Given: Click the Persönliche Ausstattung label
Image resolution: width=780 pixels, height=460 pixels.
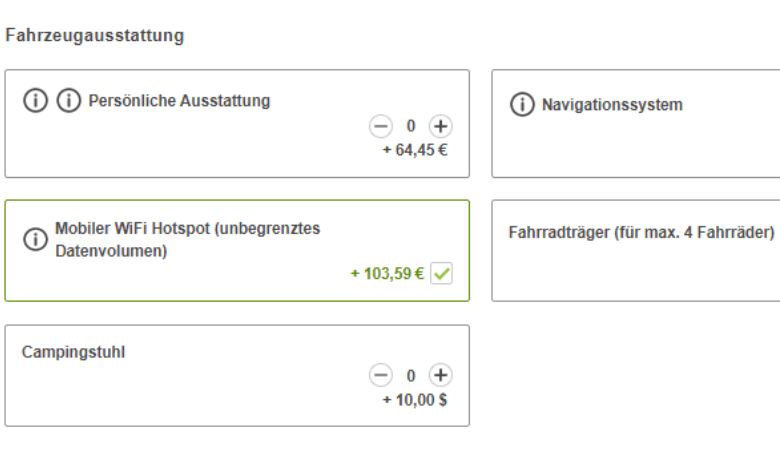Looking at the screenshot, I should 179,100.
